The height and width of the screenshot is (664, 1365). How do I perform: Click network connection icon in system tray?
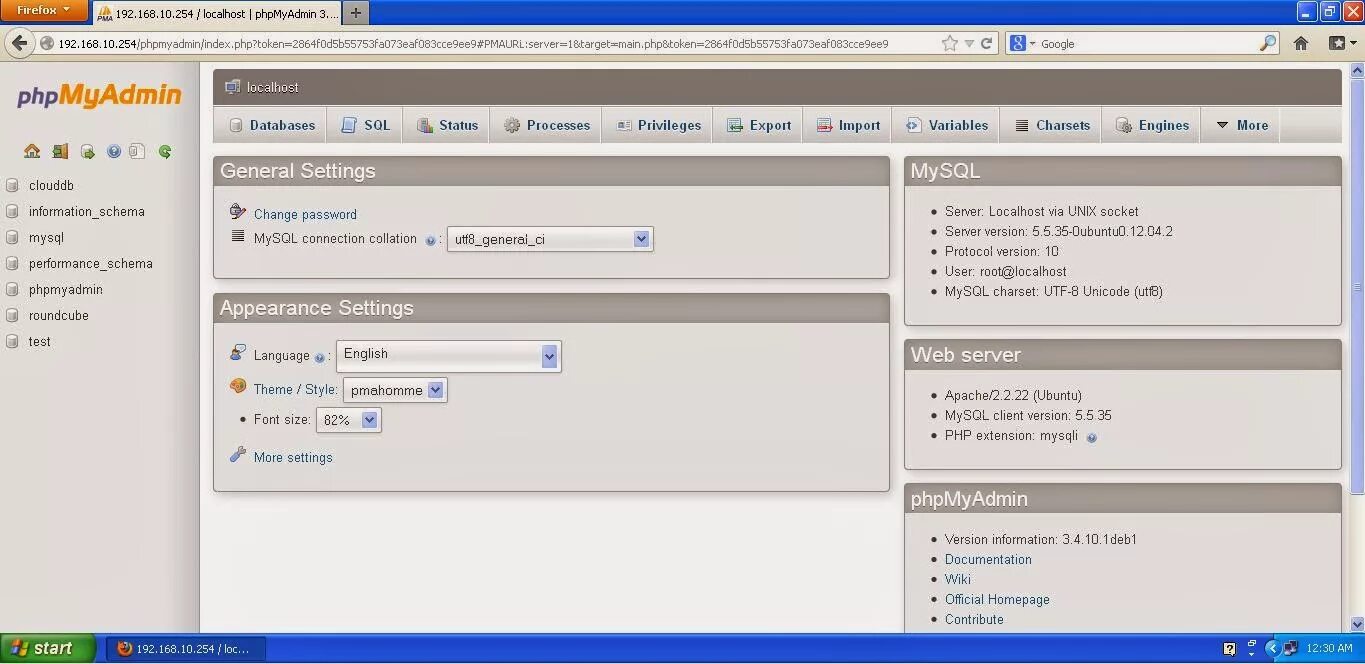[x=1291, y=648]
